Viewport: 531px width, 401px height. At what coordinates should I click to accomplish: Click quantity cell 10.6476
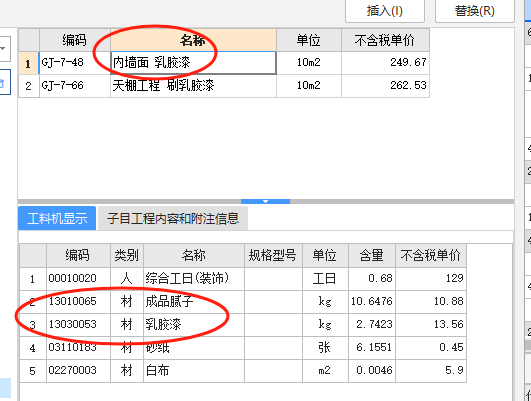click(372, 301)
